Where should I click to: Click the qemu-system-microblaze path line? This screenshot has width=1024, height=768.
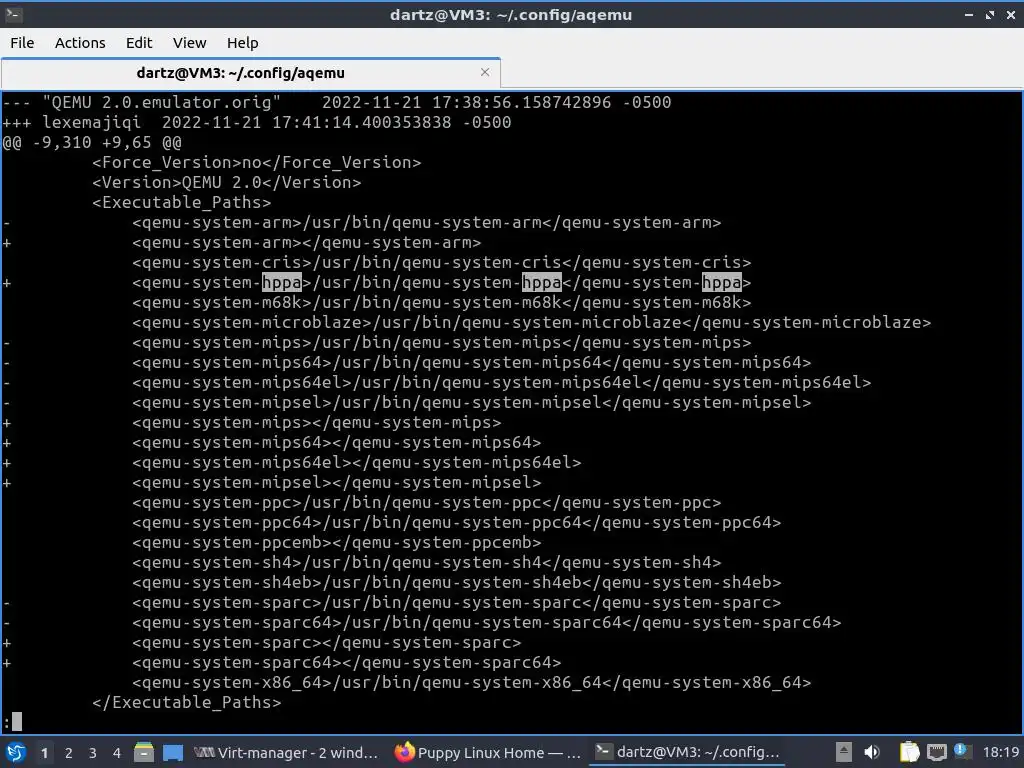[x=532, y=323]
